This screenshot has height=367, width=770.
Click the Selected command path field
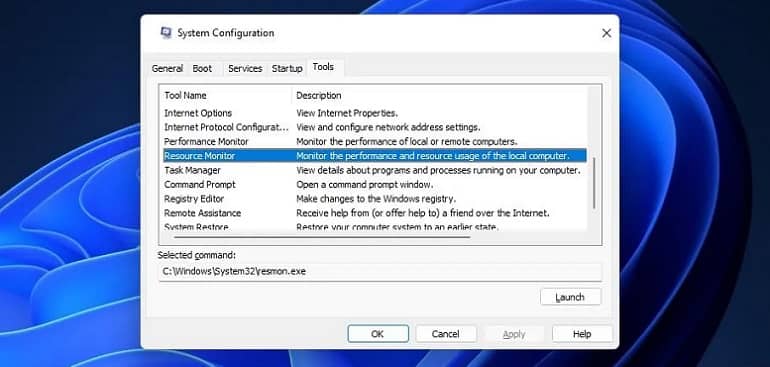pyautogui.click(x=380, y=272)
